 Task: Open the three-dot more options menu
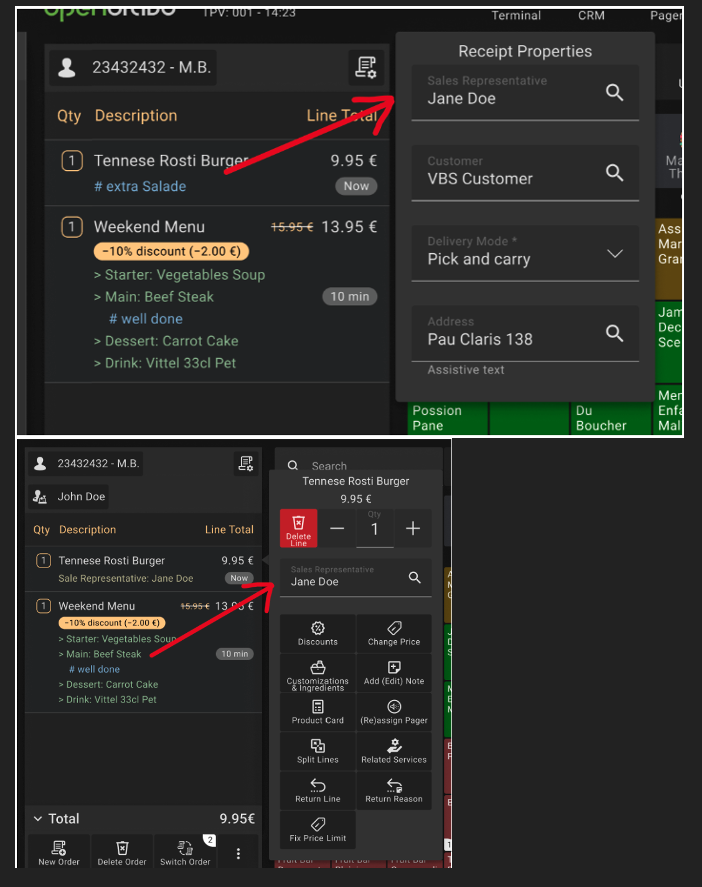pyautogui.click(x=238, y=853)
